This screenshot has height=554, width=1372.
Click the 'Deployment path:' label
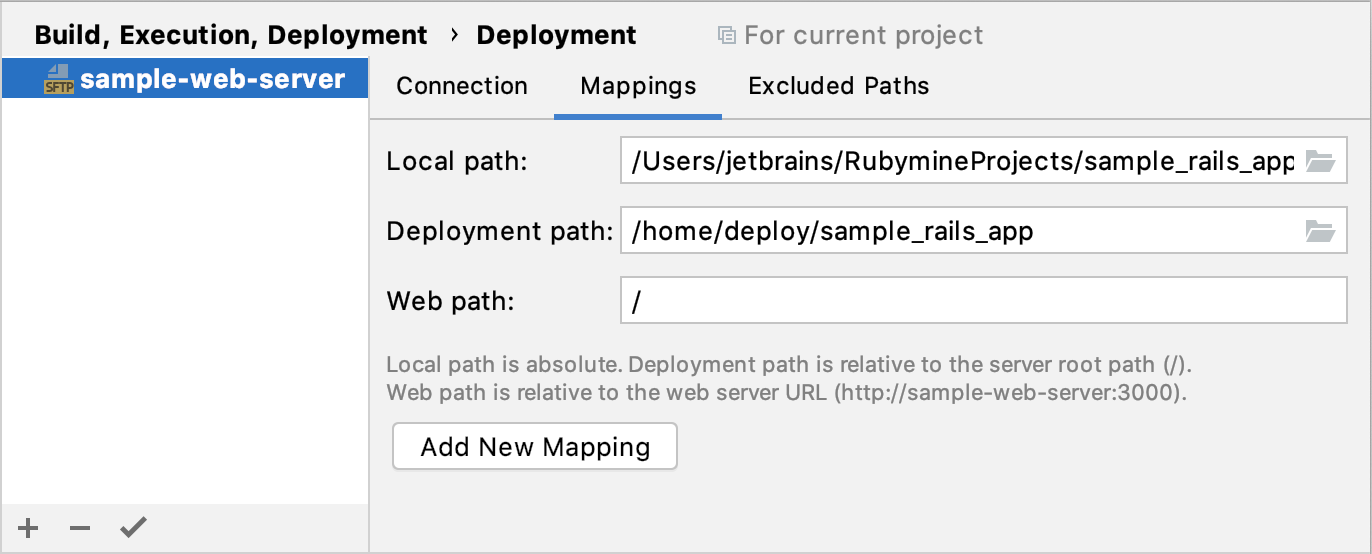pyautogui.click(x=499, y=232)
